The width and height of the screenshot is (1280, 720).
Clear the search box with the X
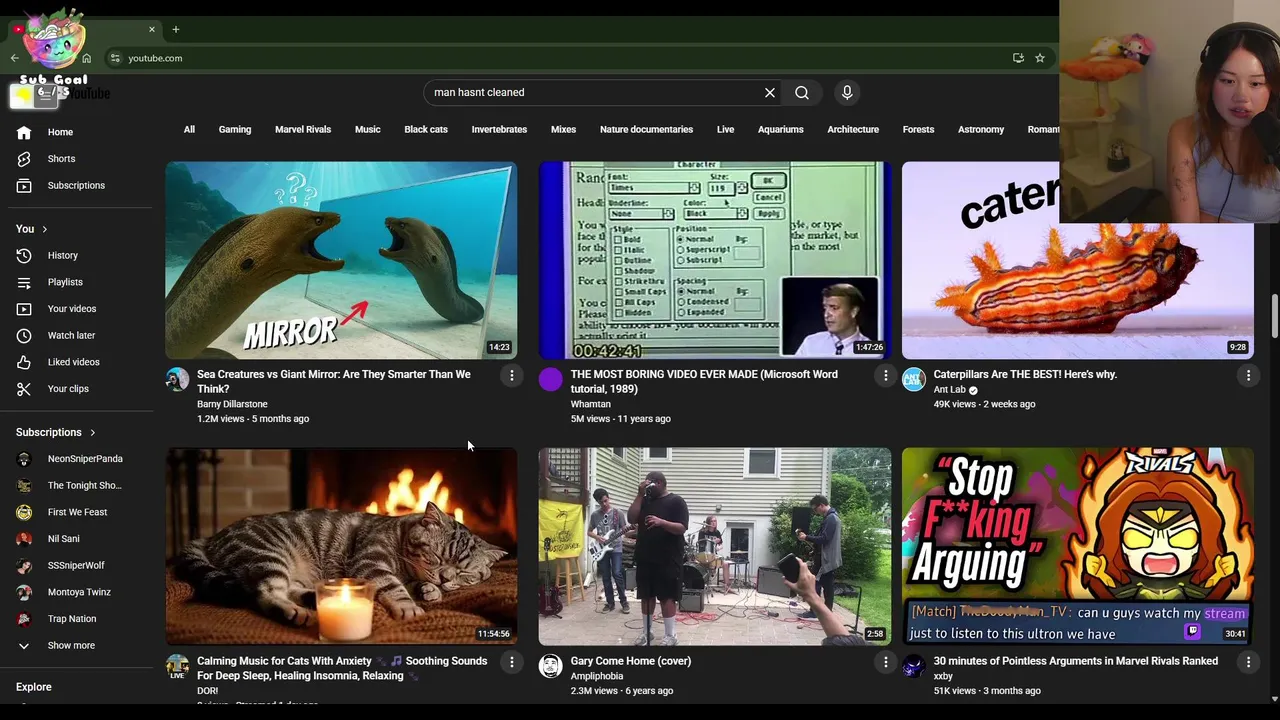(x=770, y=93)
